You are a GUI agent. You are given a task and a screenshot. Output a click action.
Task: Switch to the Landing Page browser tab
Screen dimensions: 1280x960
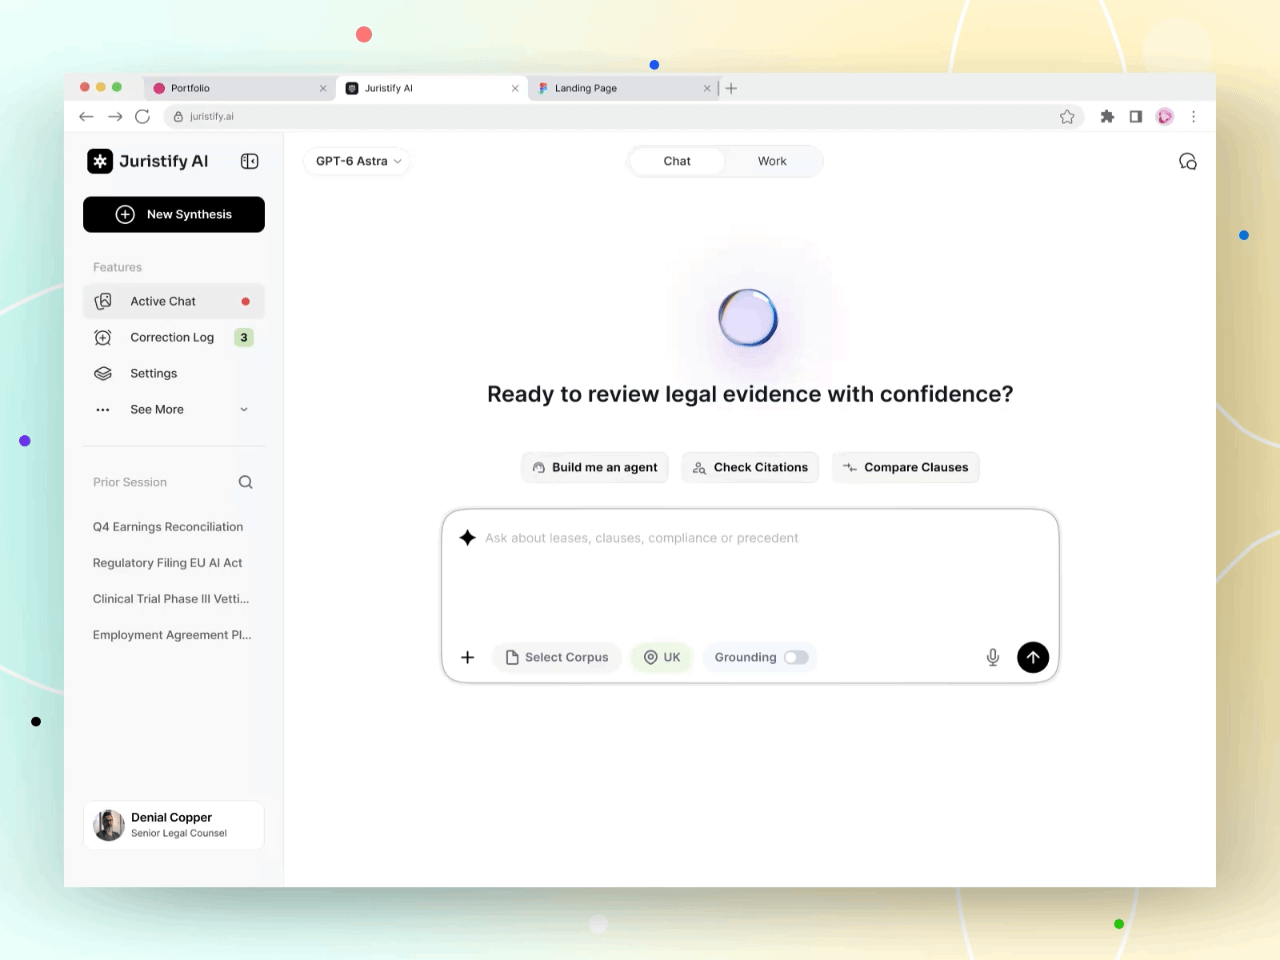[x=624, y=88]
